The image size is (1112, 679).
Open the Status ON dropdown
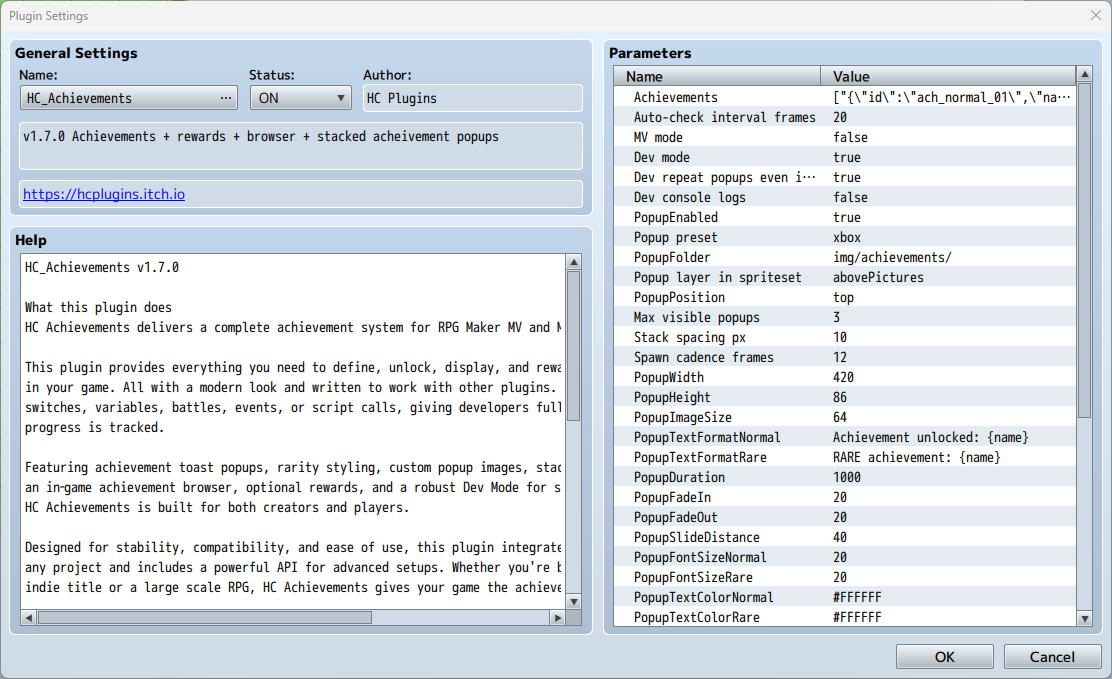pos(301,98)
